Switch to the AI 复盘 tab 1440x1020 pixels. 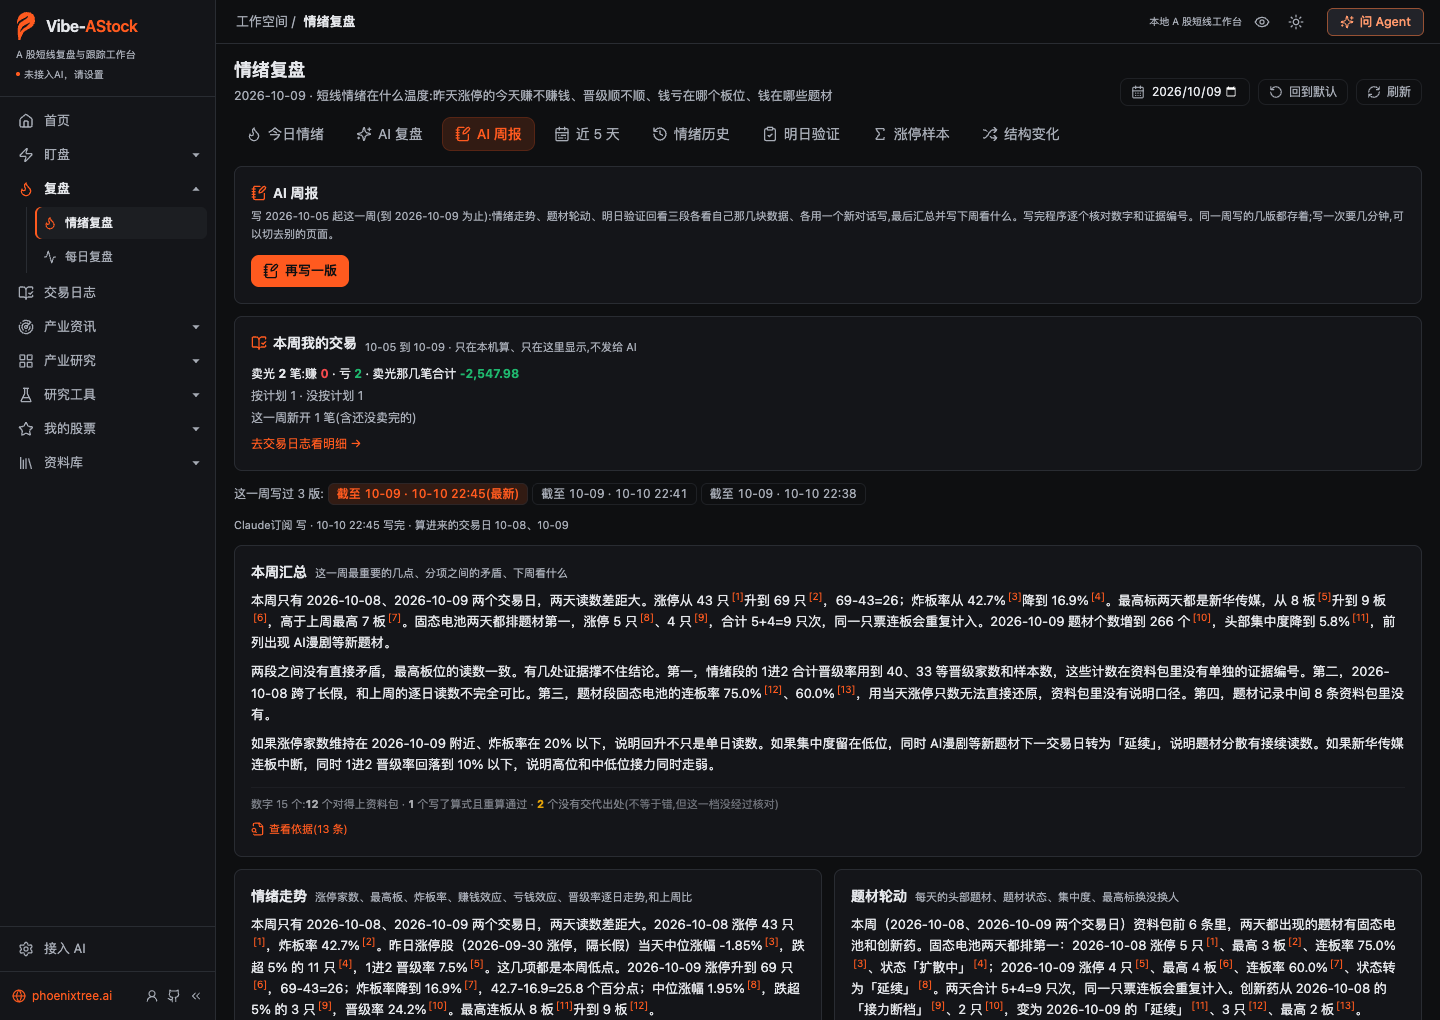(x=390, y=134)
